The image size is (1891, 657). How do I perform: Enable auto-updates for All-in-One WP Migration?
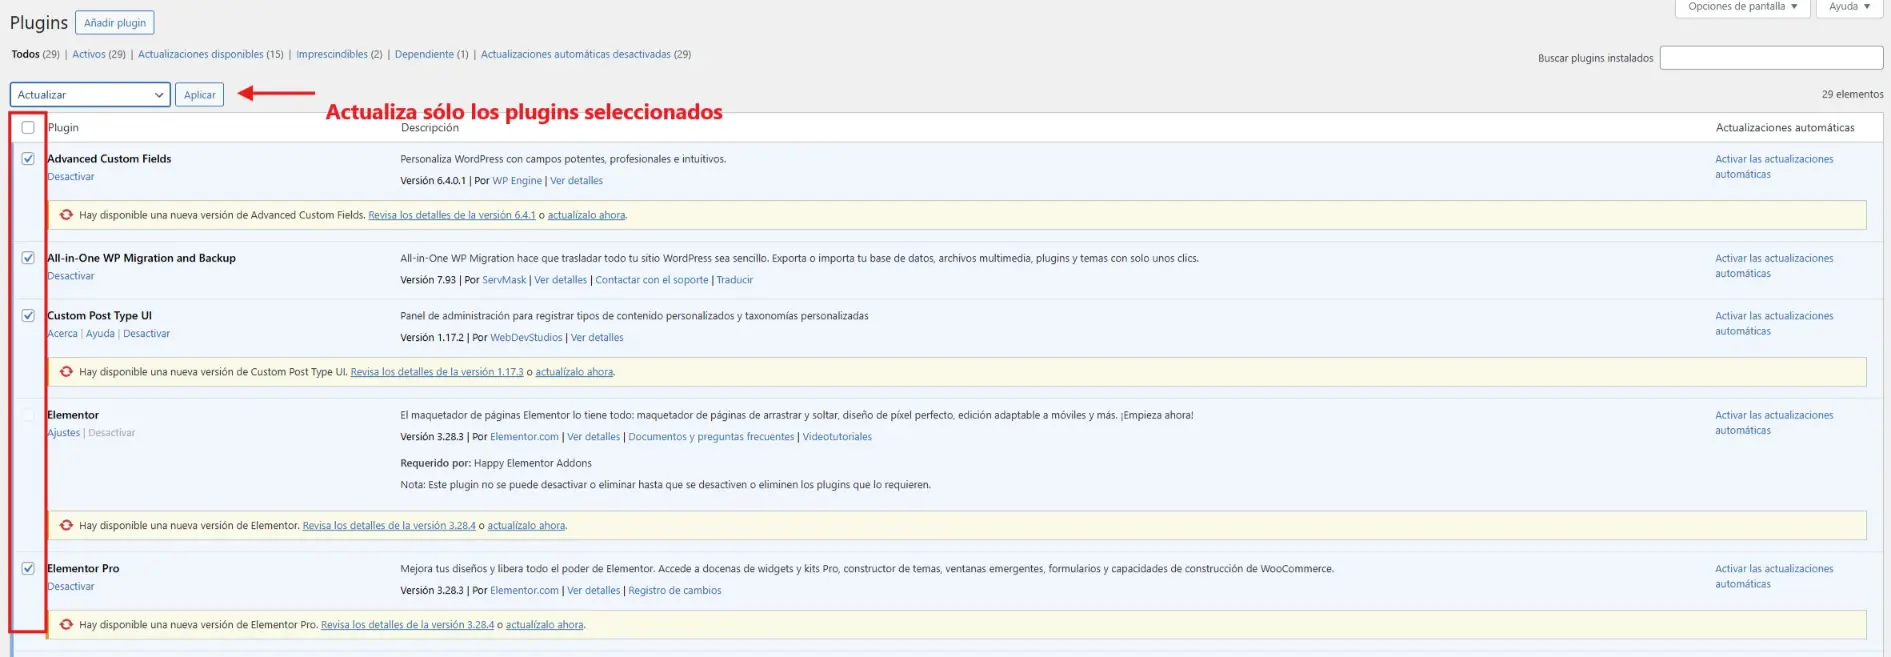click(x=1774, y=266)
